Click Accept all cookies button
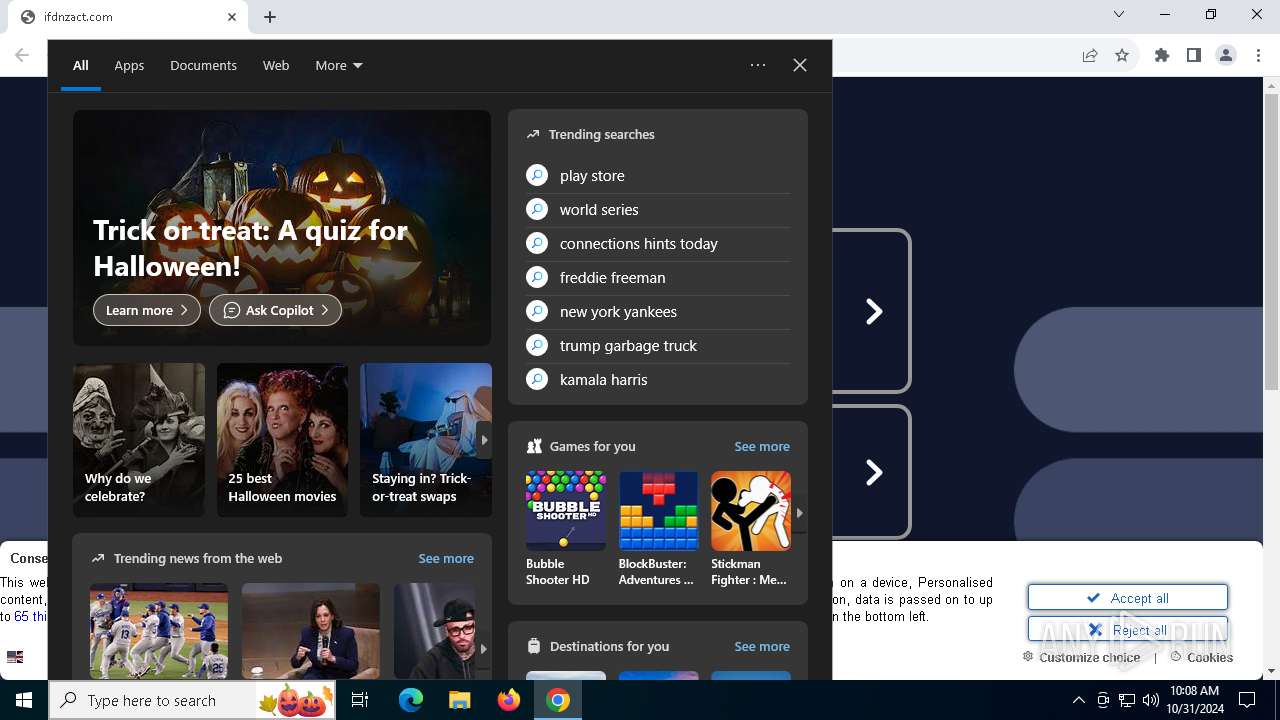Viewport: 1280px width, 720px height. (1128, 598)
